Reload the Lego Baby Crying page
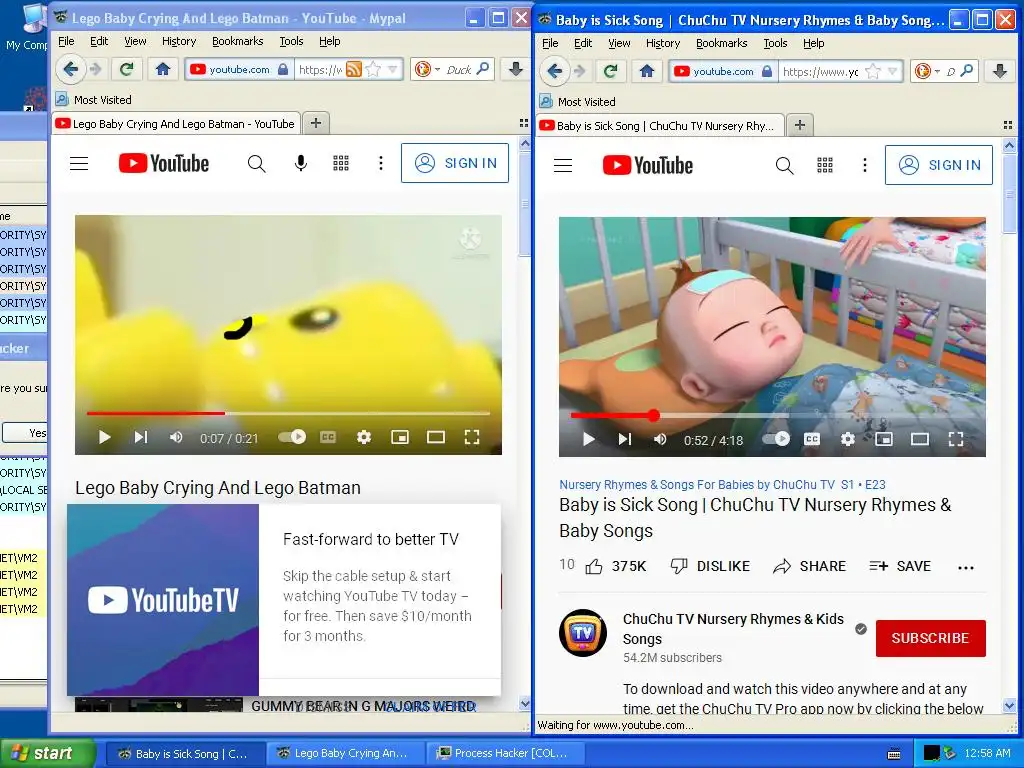 coord(127,69)
